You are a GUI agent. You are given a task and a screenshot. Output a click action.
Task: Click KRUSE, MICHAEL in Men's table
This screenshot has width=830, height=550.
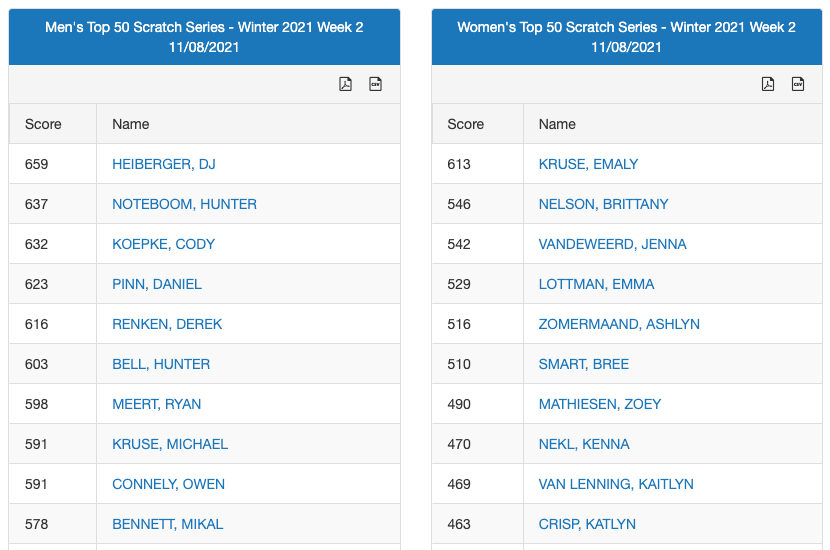pos(170,444)
